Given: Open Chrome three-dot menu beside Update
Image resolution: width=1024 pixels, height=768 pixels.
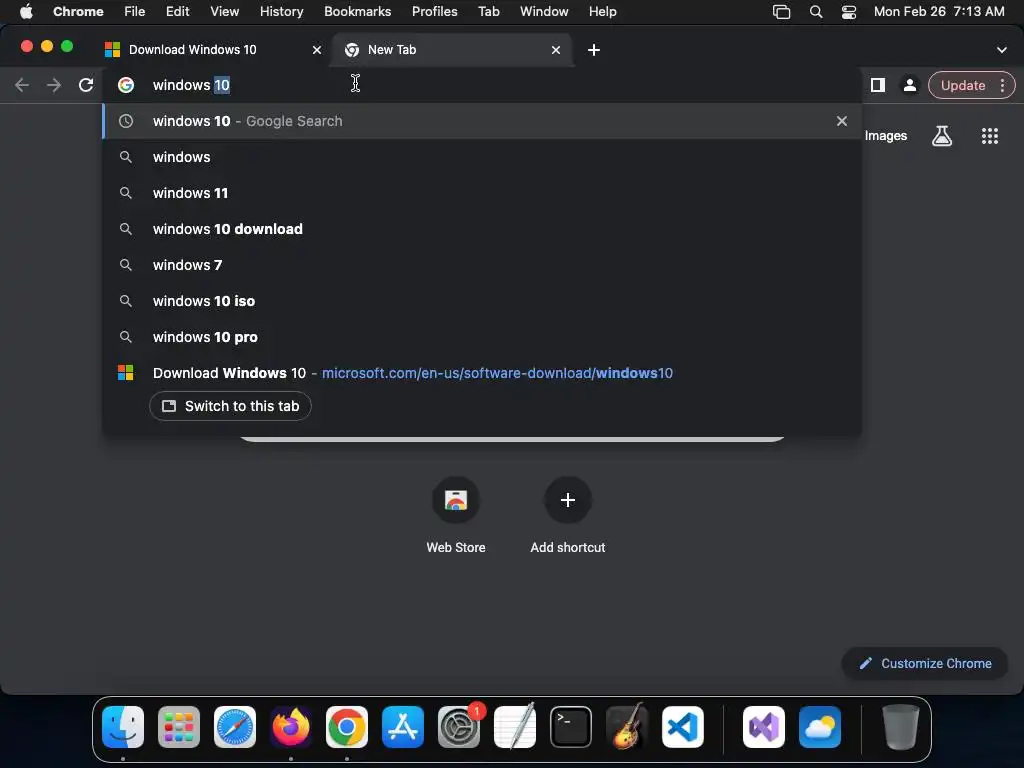Looking at the screenshot, I should click(1002, 85).
